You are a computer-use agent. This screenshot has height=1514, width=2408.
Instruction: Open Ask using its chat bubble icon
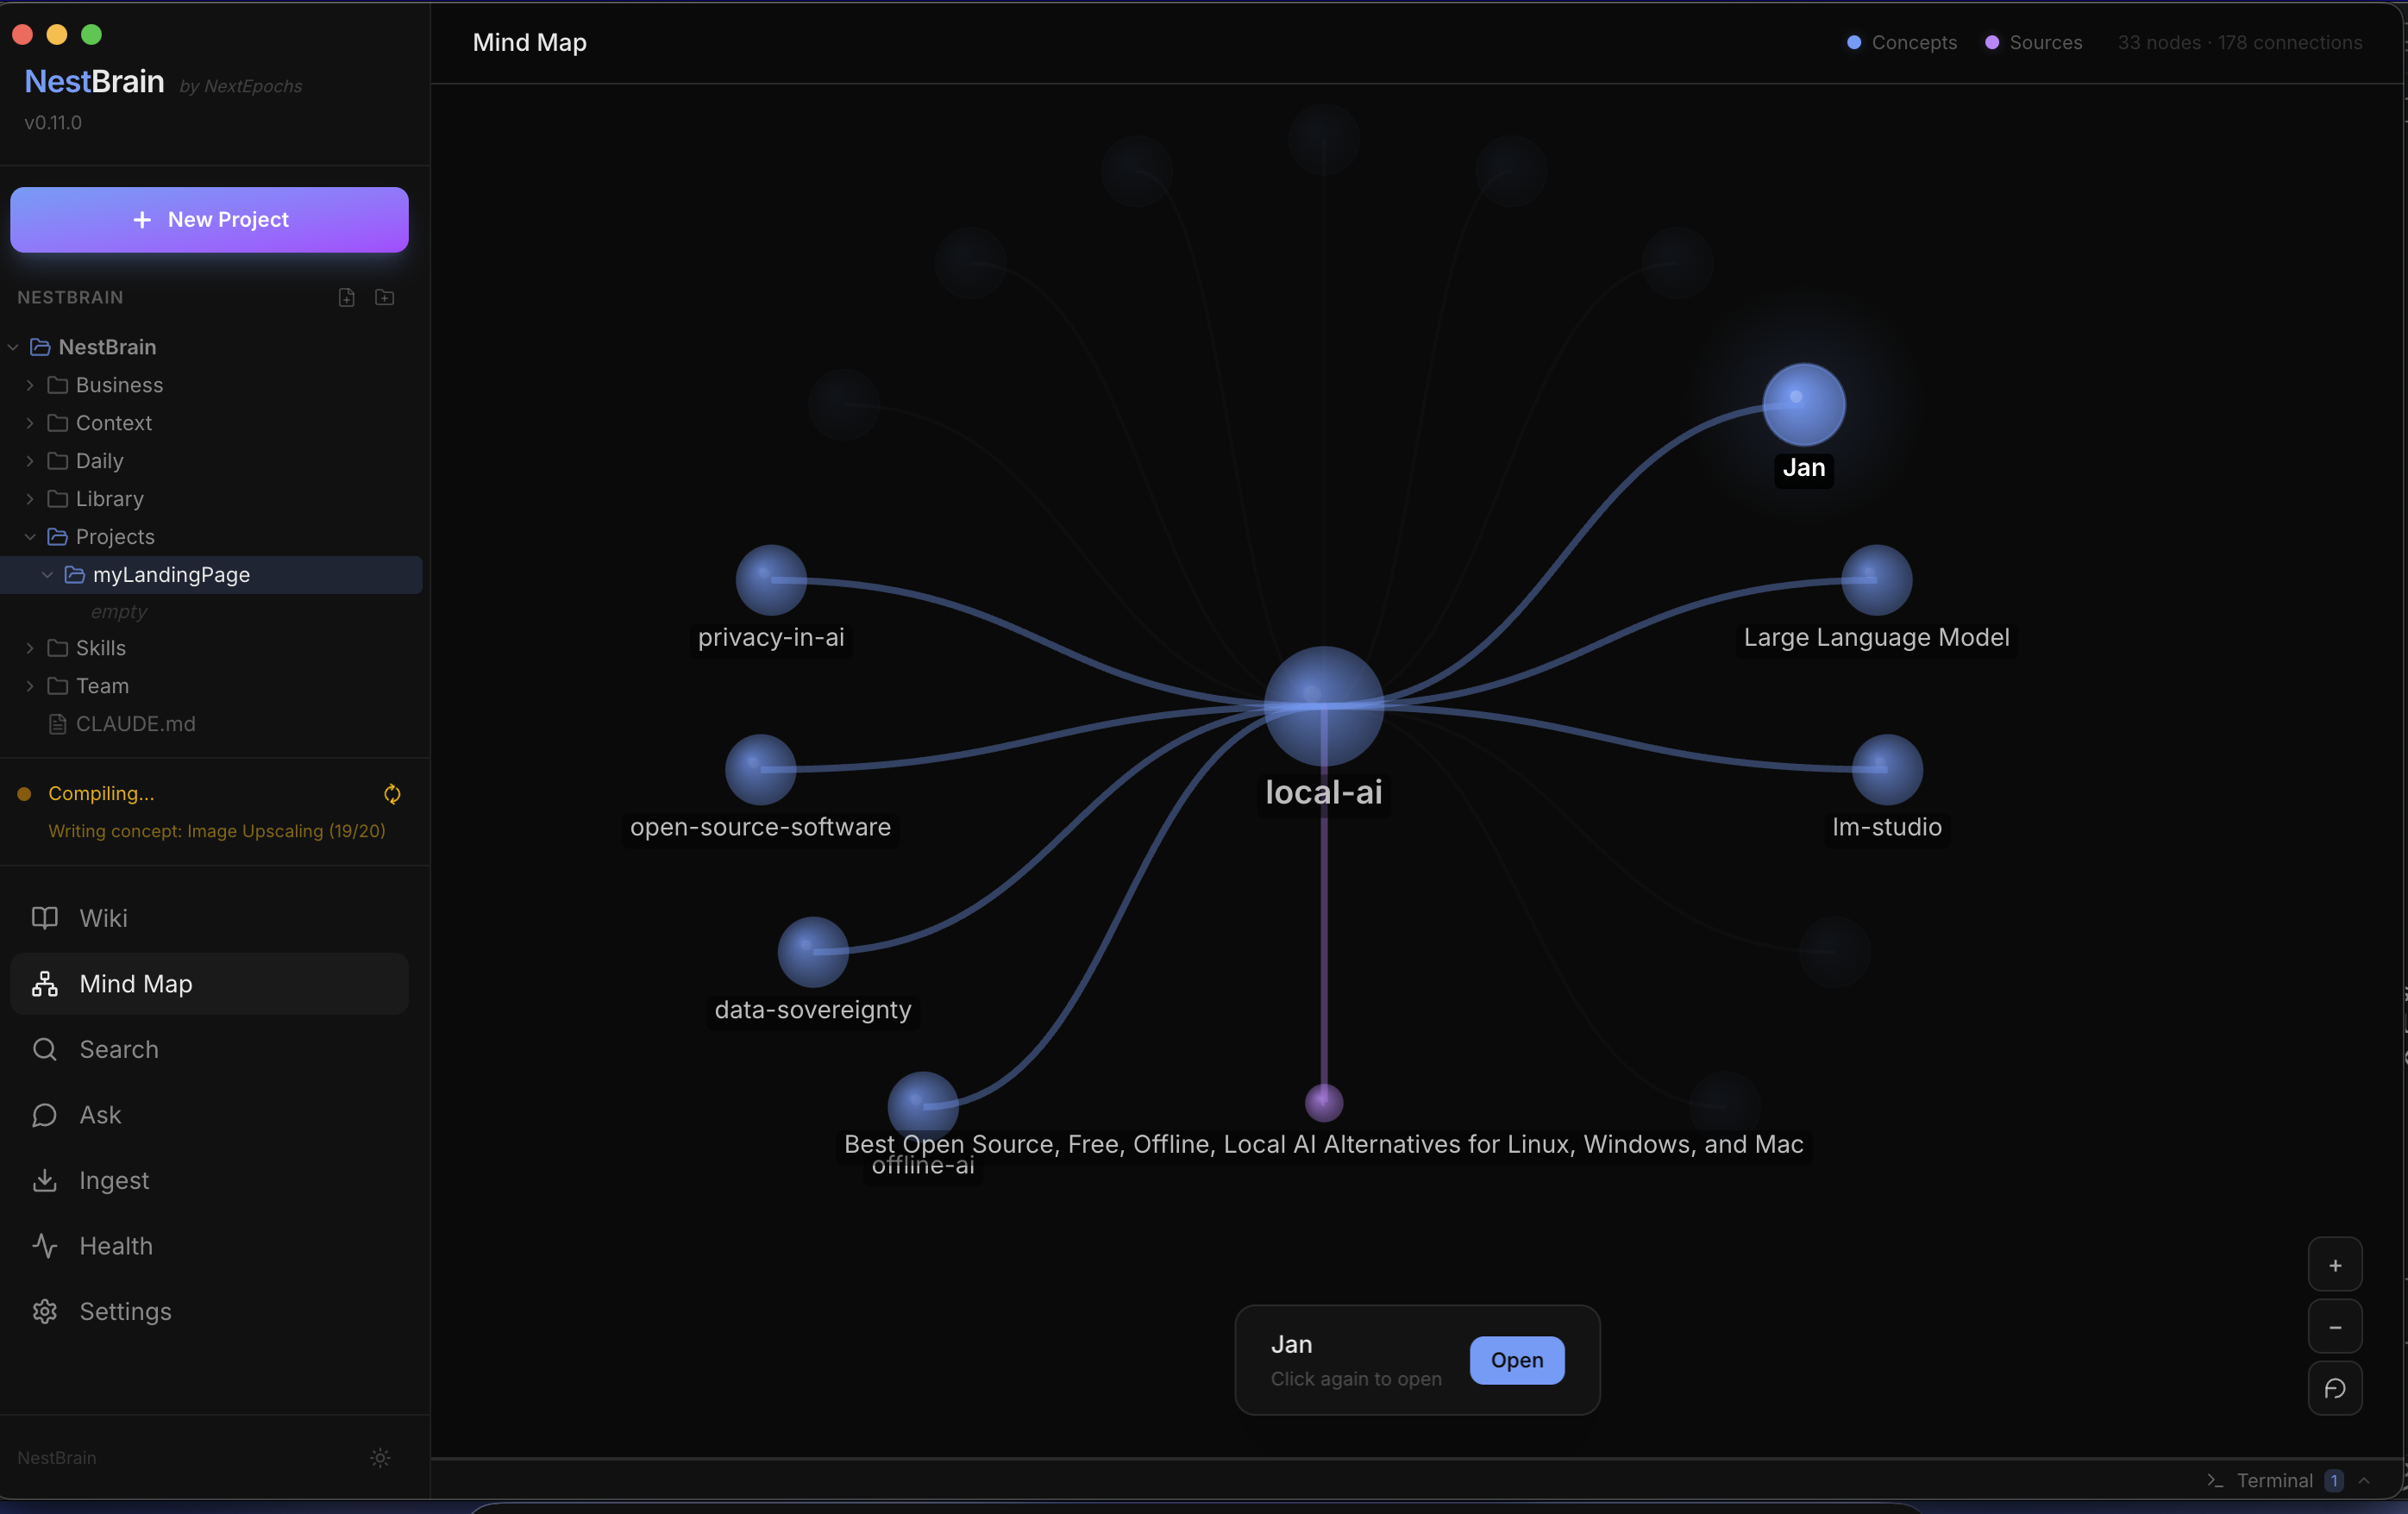(45, 1116)
